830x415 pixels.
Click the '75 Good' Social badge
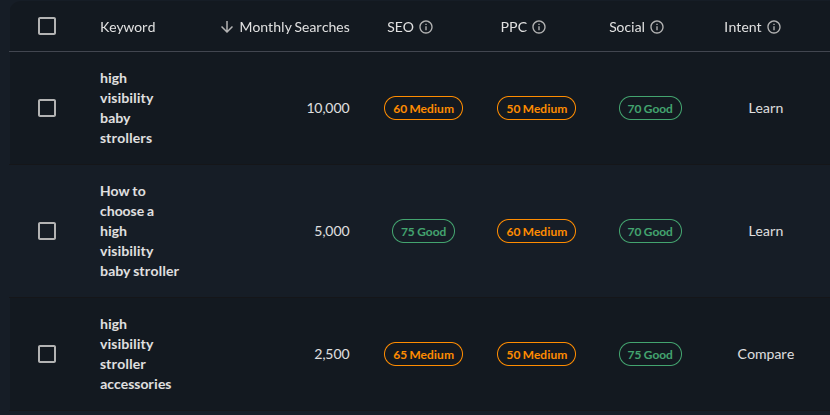pos(650,354)
